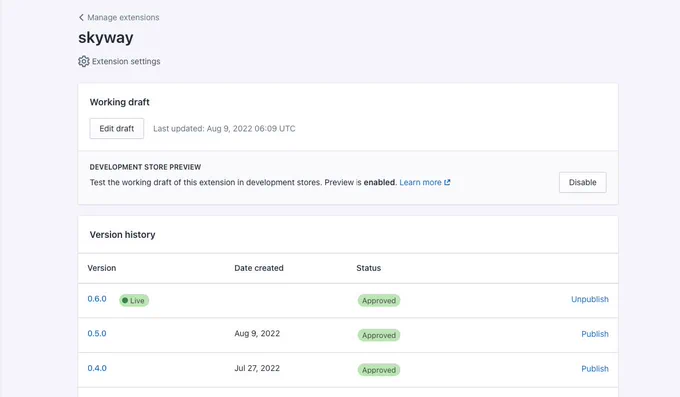Viewport: 680px width, 397px height.
Task: Click the Aug 9, 2022 date cell
Action: pos(257,334)
